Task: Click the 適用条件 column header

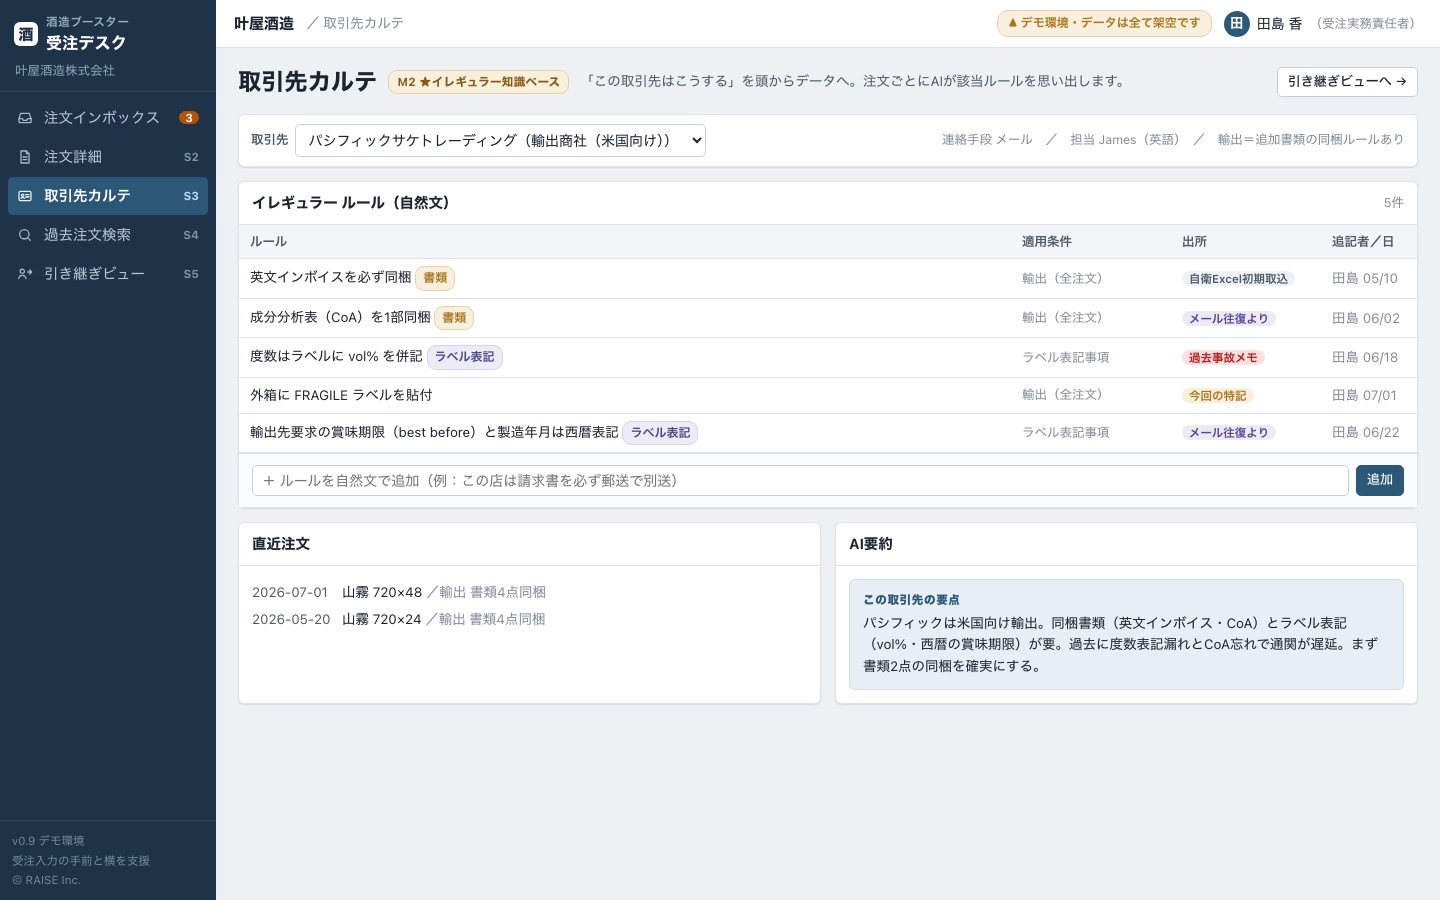Action: pyautogui.click(x=1046, y=242)
